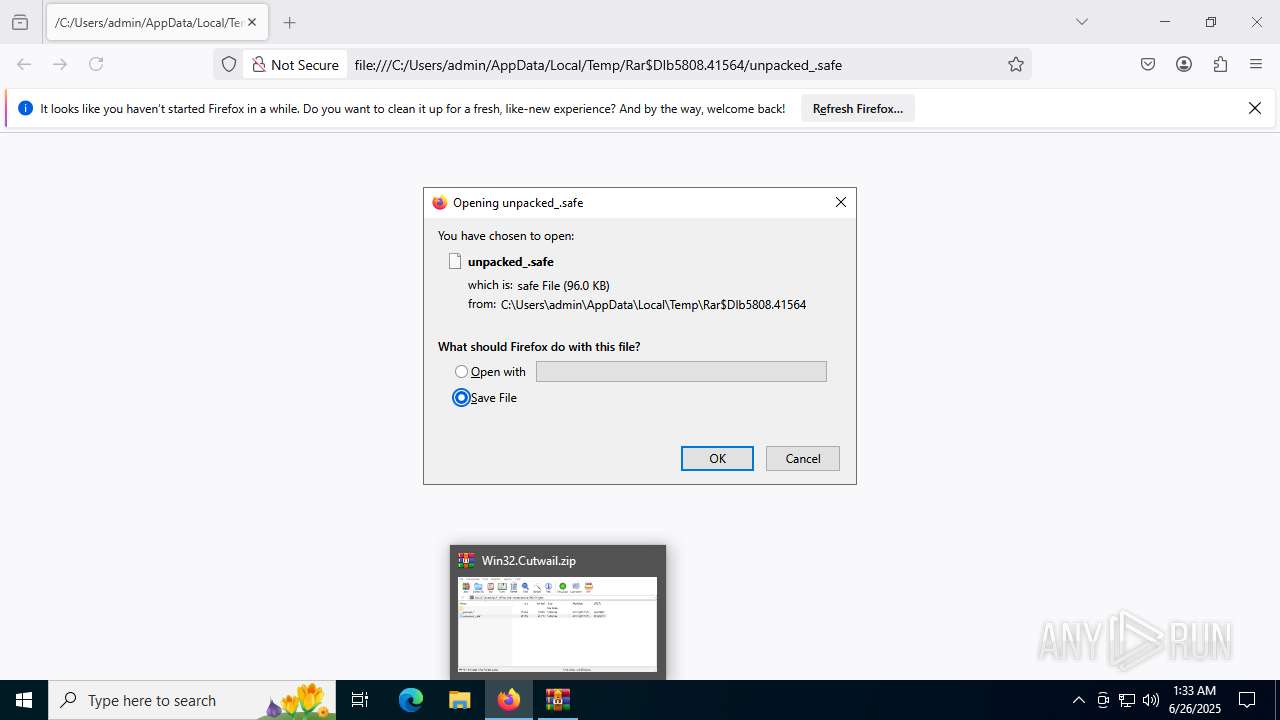
Task: Cancel the file open dialog
Action: 803,458
